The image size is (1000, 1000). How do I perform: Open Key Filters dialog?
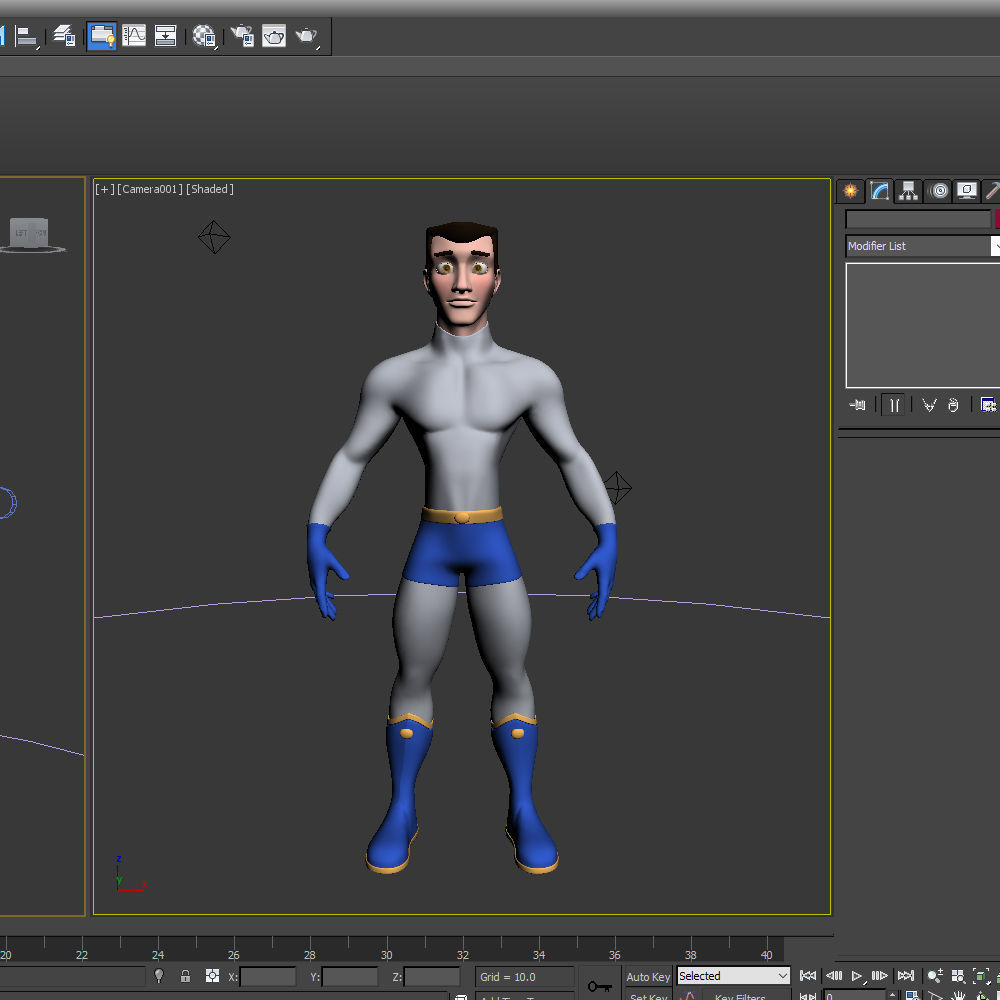(x=740, y=996)
